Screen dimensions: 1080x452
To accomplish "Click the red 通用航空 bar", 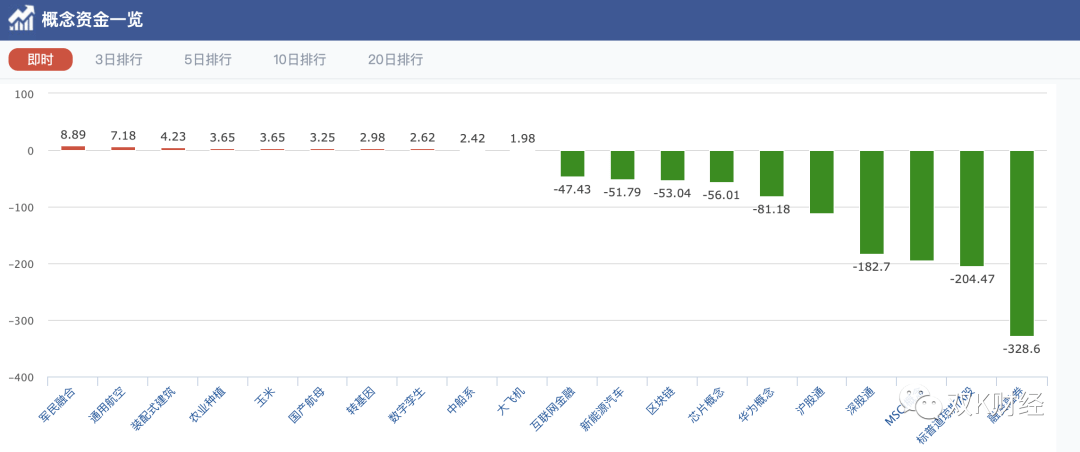I will [123, 148].
